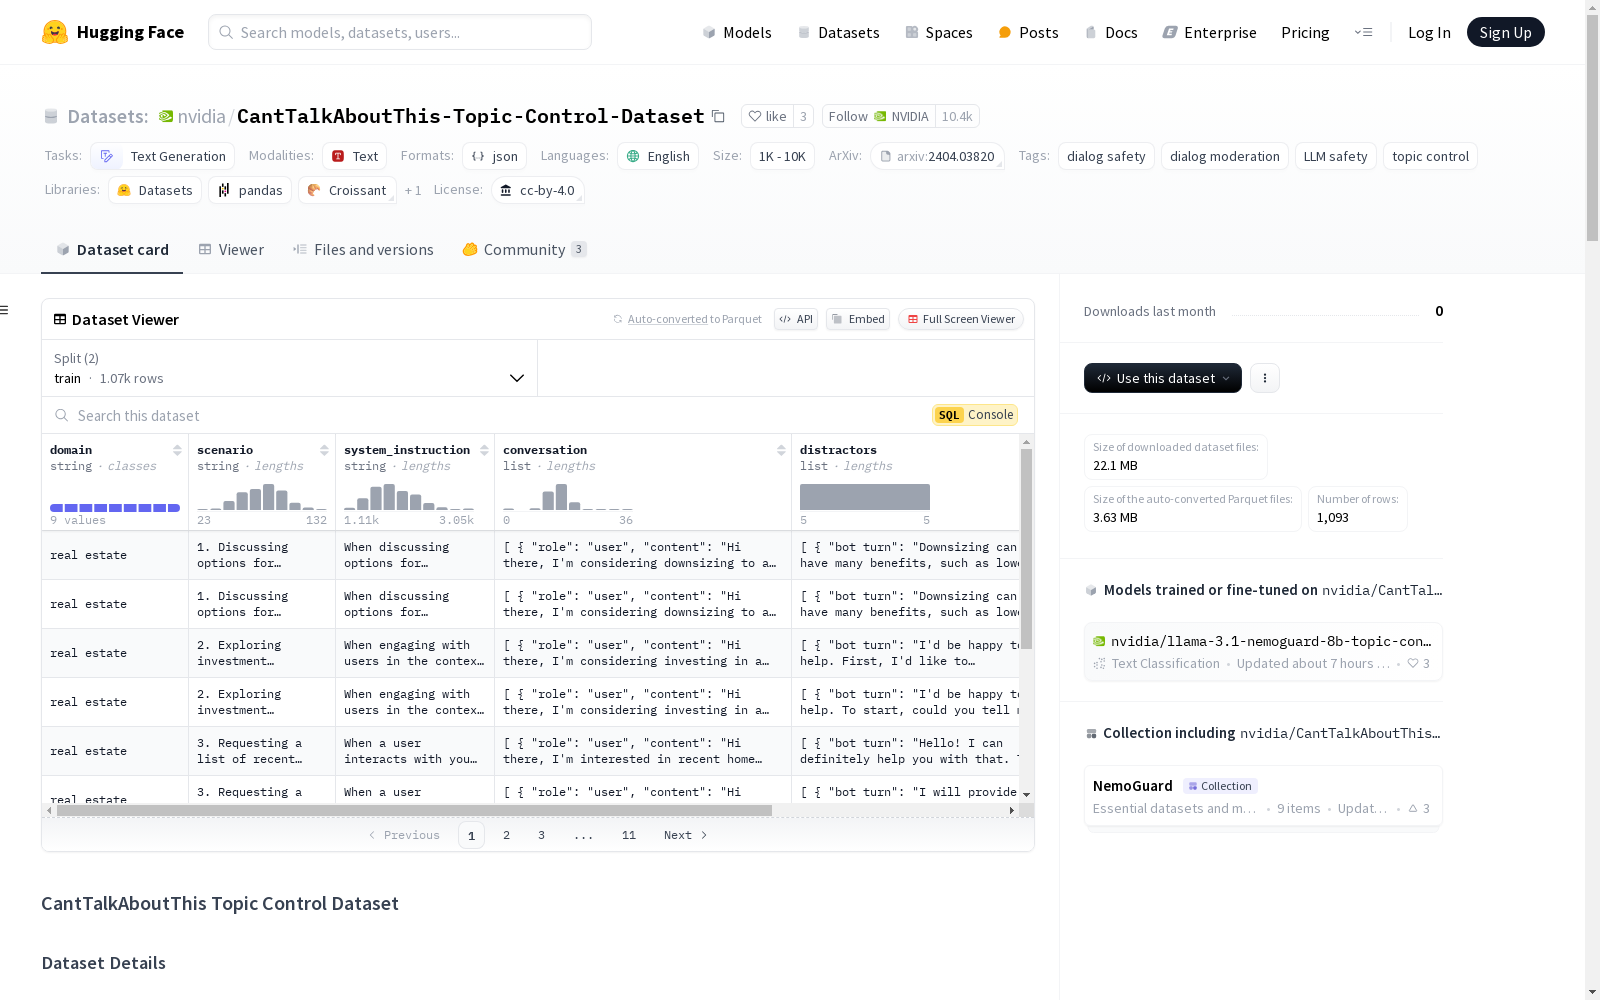
Task: Copy dataset name with the copy icon
Action: point(718,116)
